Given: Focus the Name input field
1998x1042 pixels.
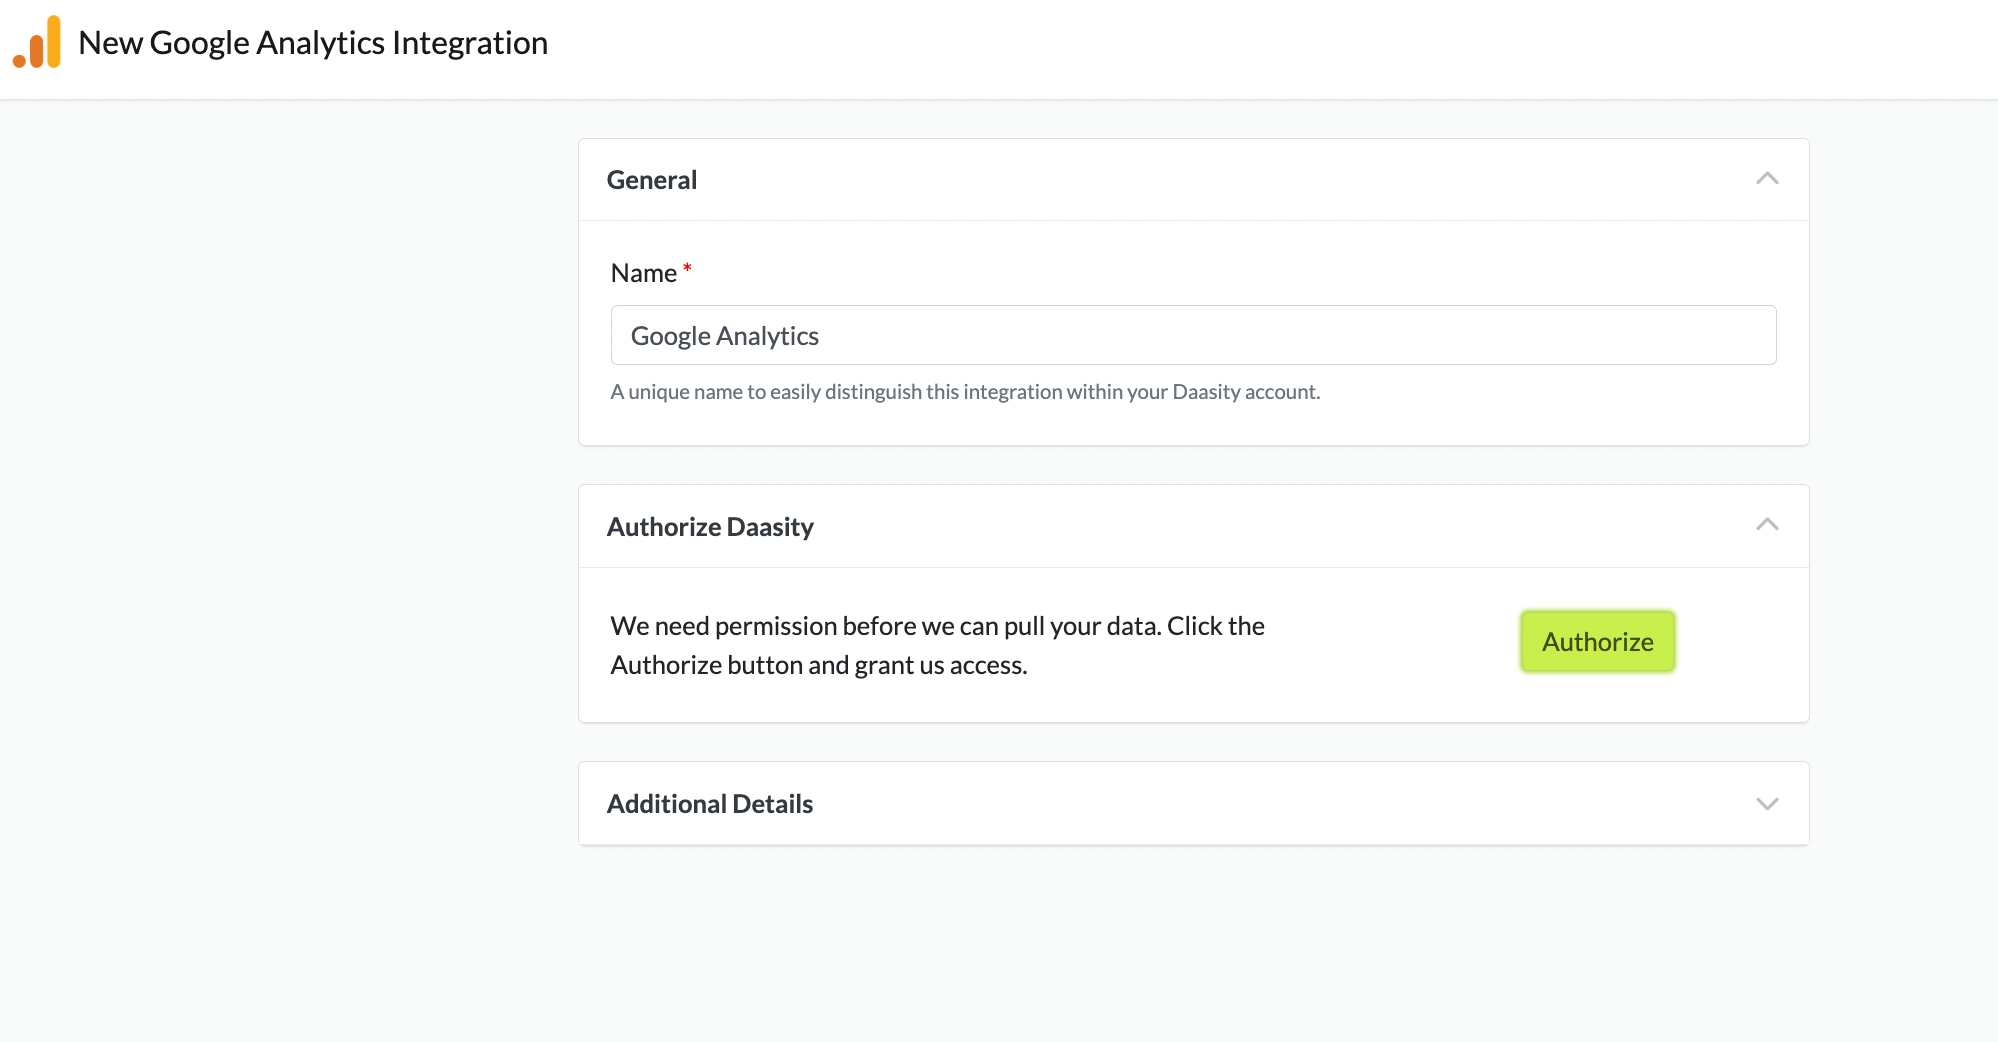Looking at the screenshot, I should click(1192, 335).
